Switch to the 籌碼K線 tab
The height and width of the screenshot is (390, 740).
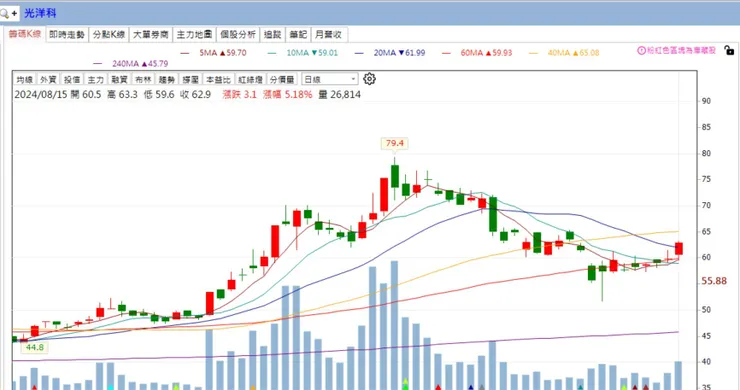(25, 34)
